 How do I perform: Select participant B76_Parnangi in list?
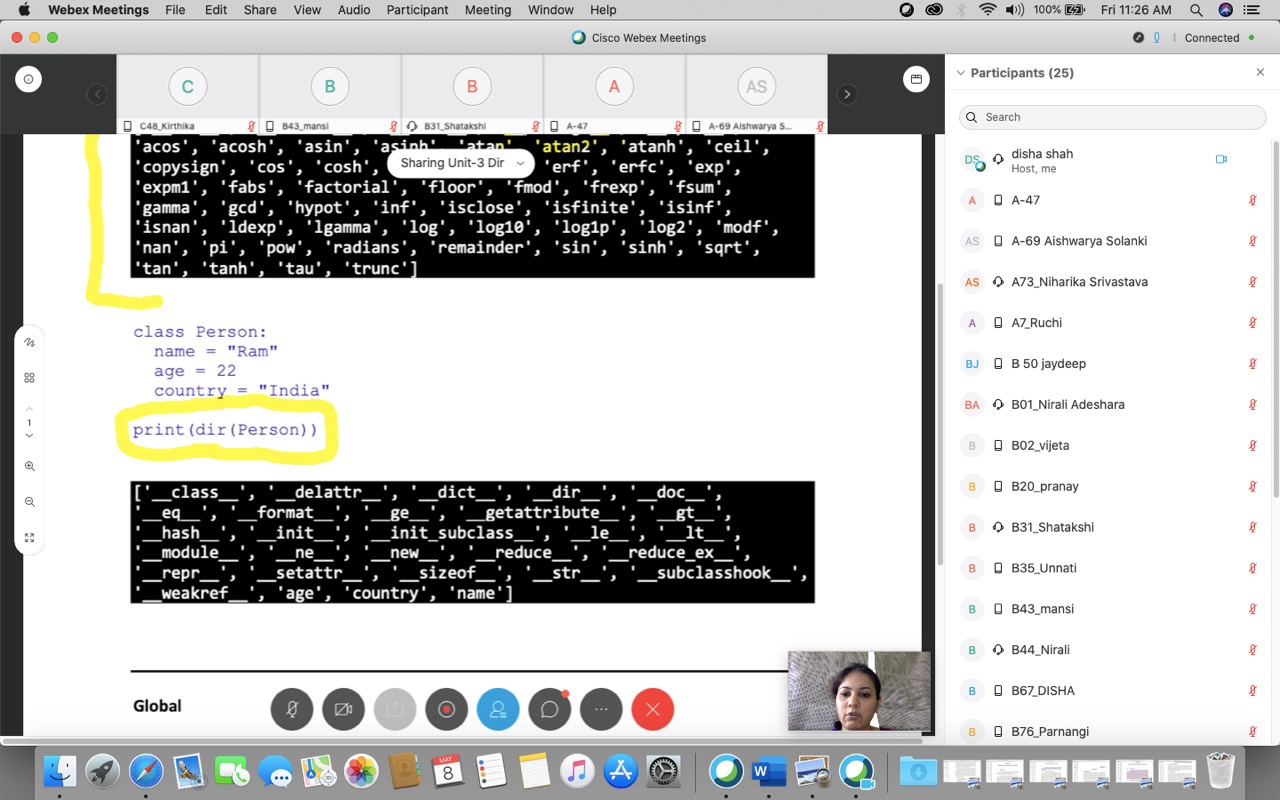point(1108,732)
